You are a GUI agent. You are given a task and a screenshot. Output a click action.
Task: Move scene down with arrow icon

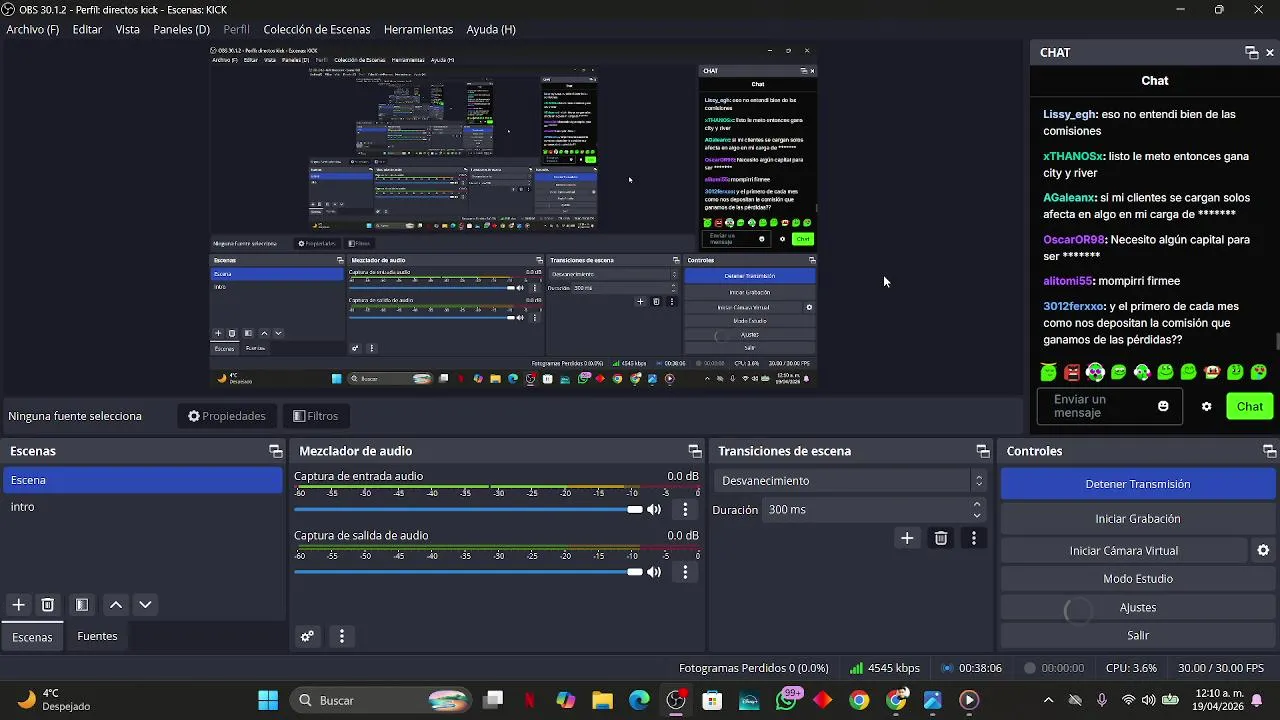point(145,605)
